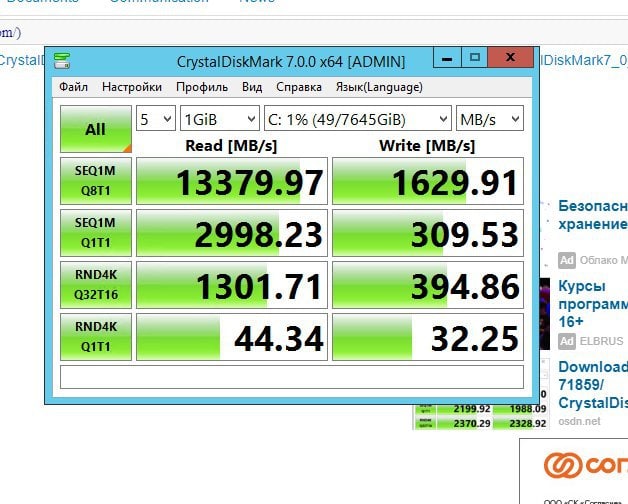The width and height of the screenshot is (628, 504).
Task: Click the 44.34 read result
Action: (x=232, y=337)
